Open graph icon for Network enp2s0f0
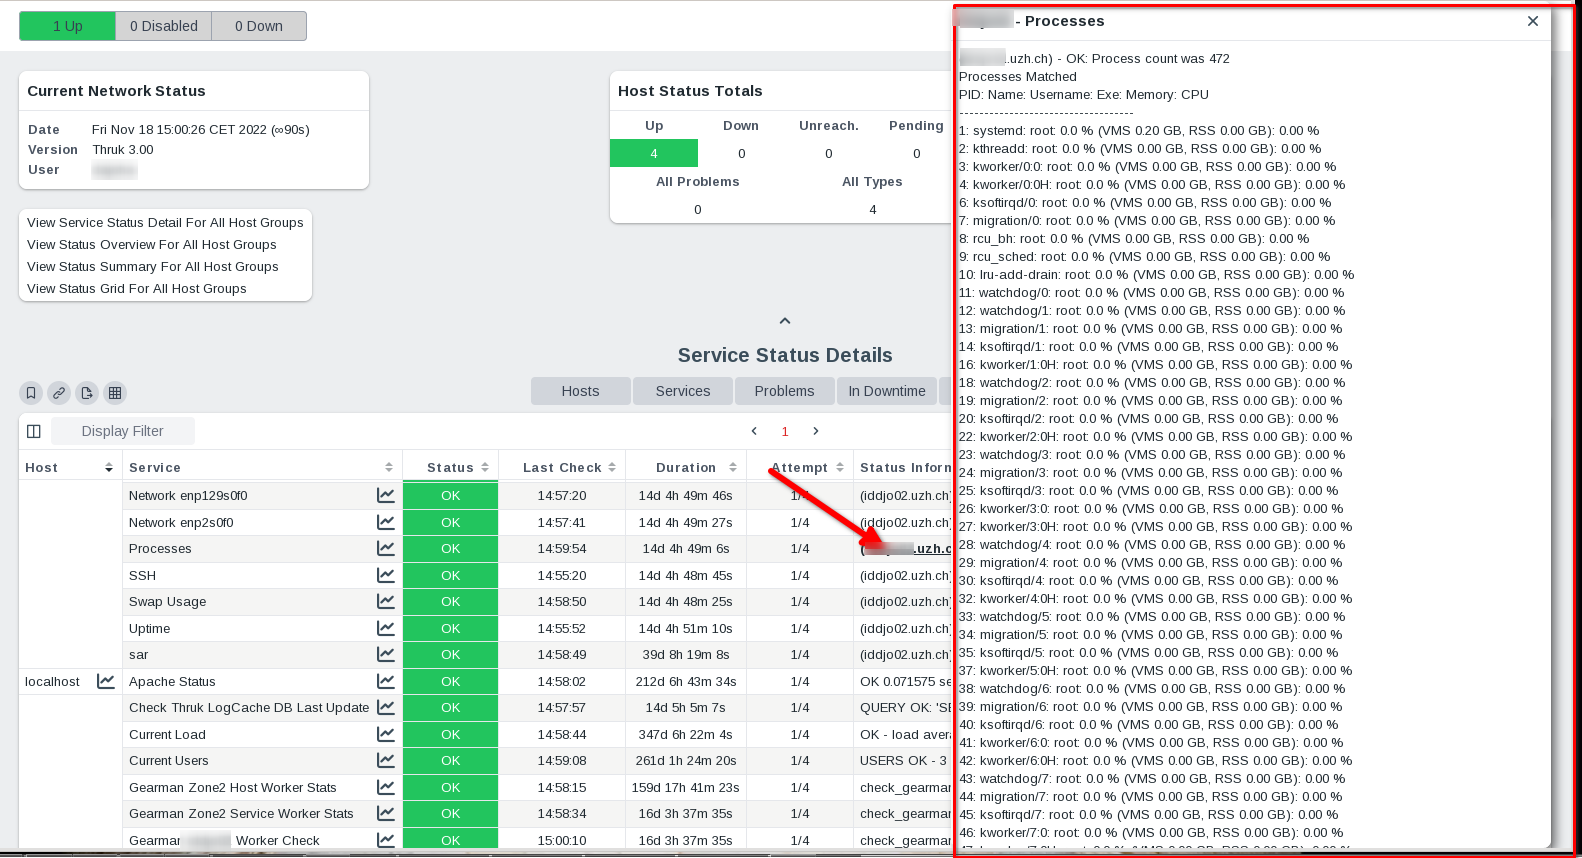The height and width of the screenshot is (858, 1582). [x=385, y=522]
